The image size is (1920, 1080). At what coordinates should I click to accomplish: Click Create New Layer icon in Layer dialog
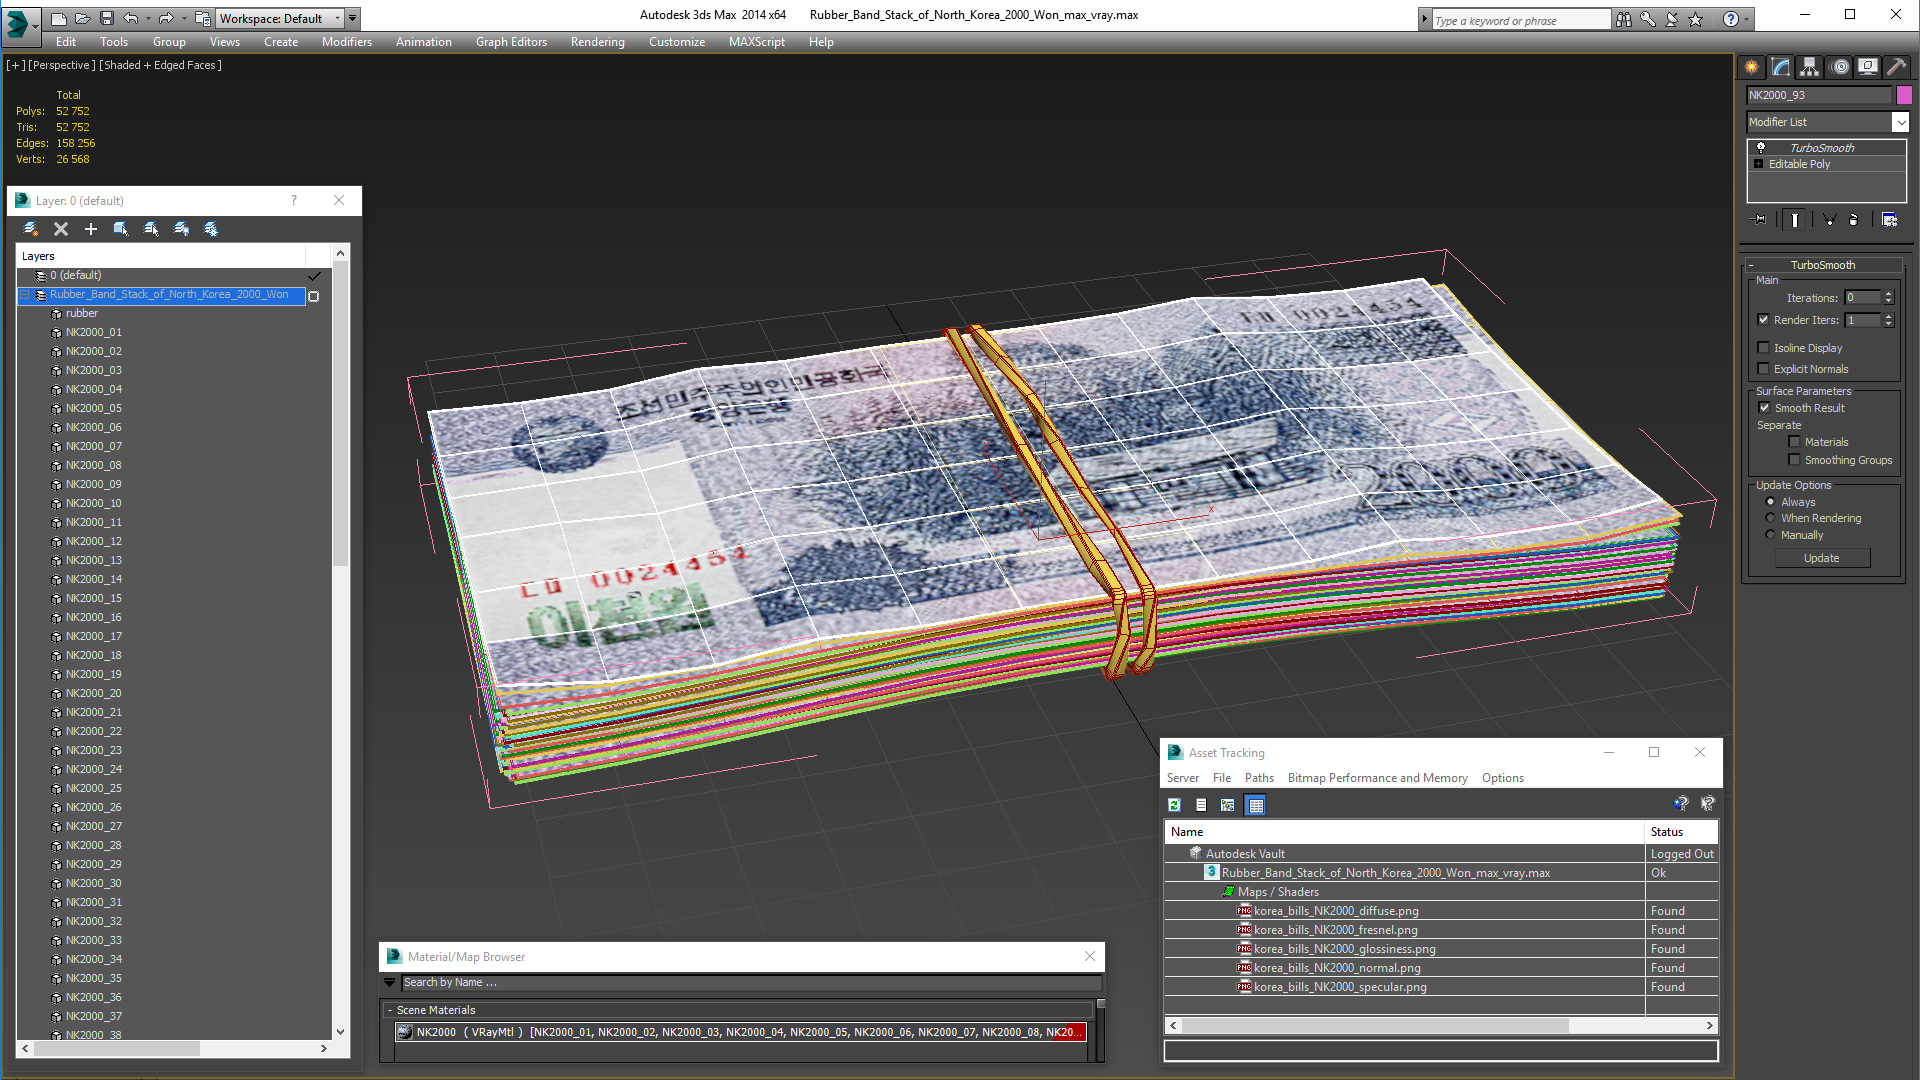(x=31, y=229)
